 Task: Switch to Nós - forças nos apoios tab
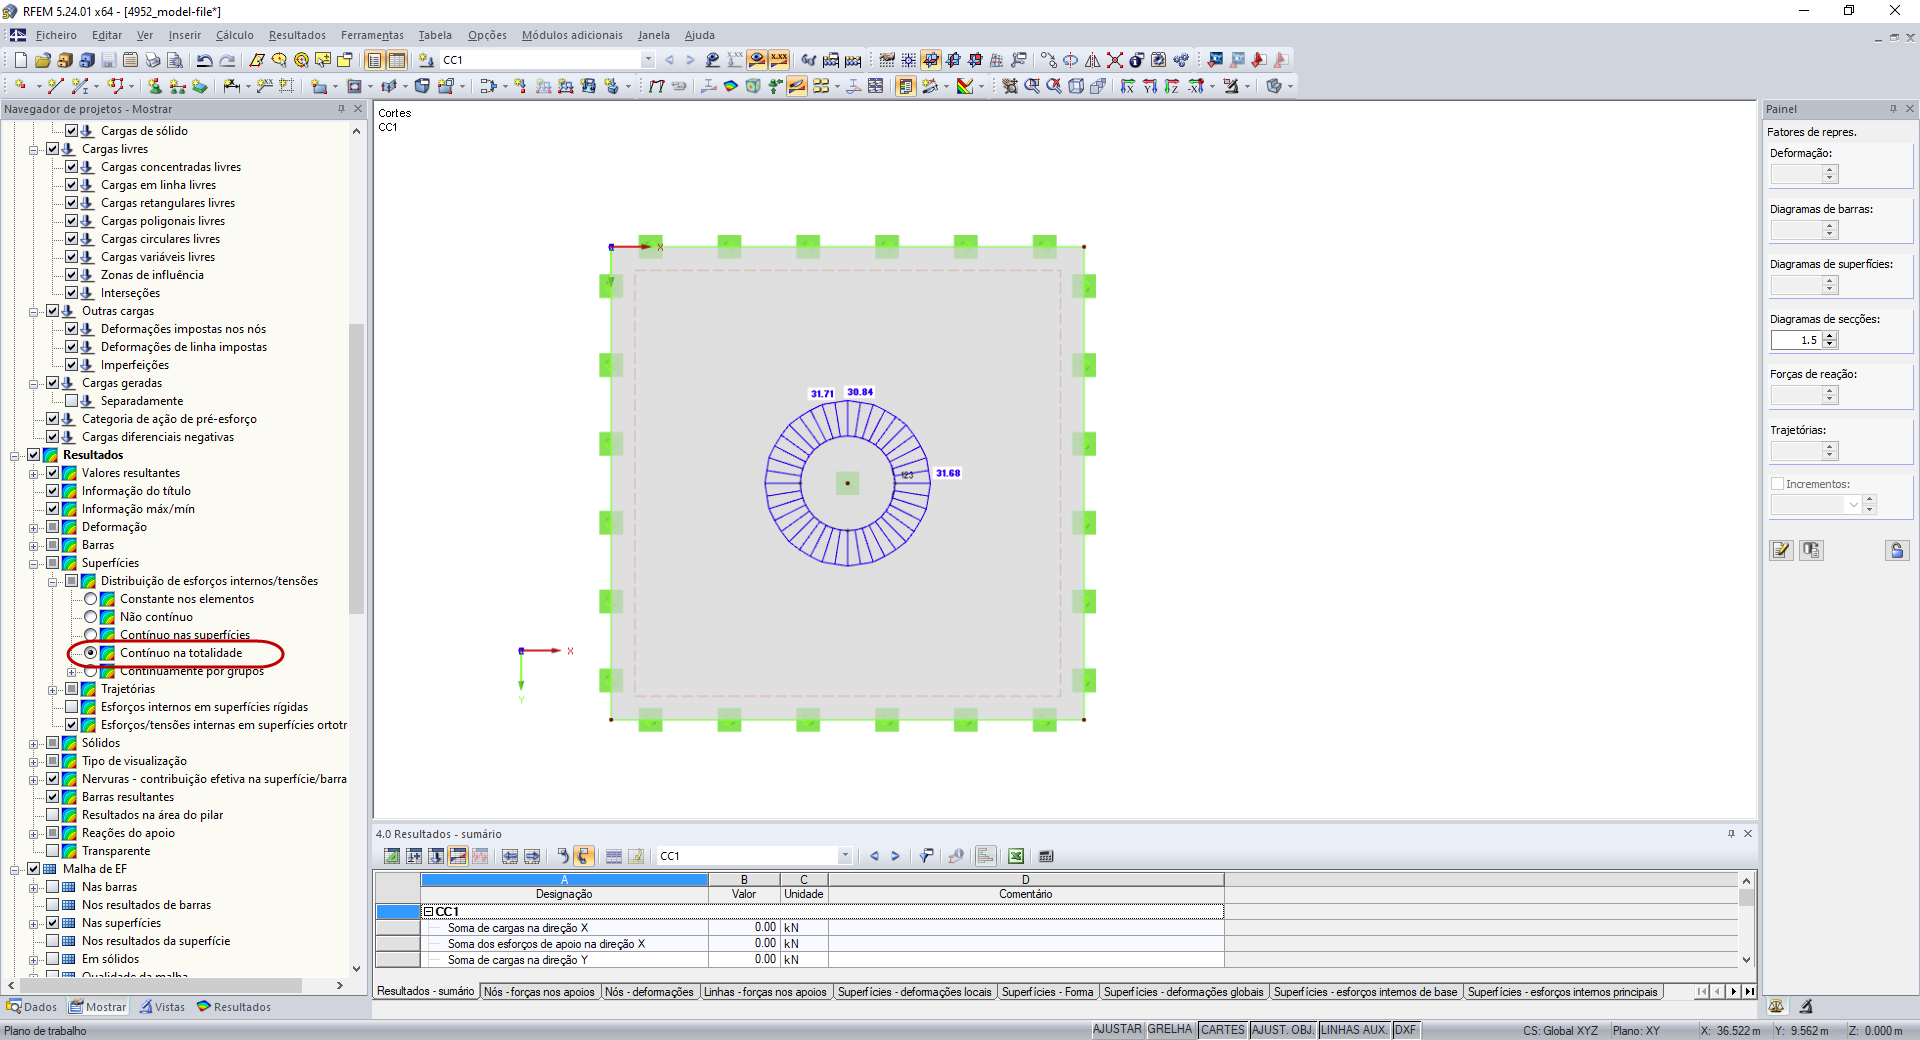(x=539, y=992)
